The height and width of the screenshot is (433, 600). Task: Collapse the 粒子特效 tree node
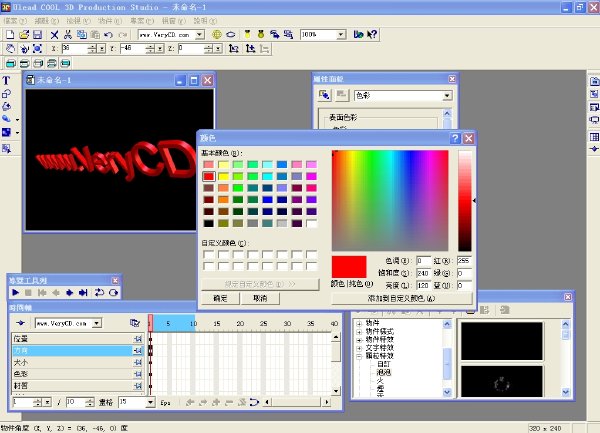(359, 356)
